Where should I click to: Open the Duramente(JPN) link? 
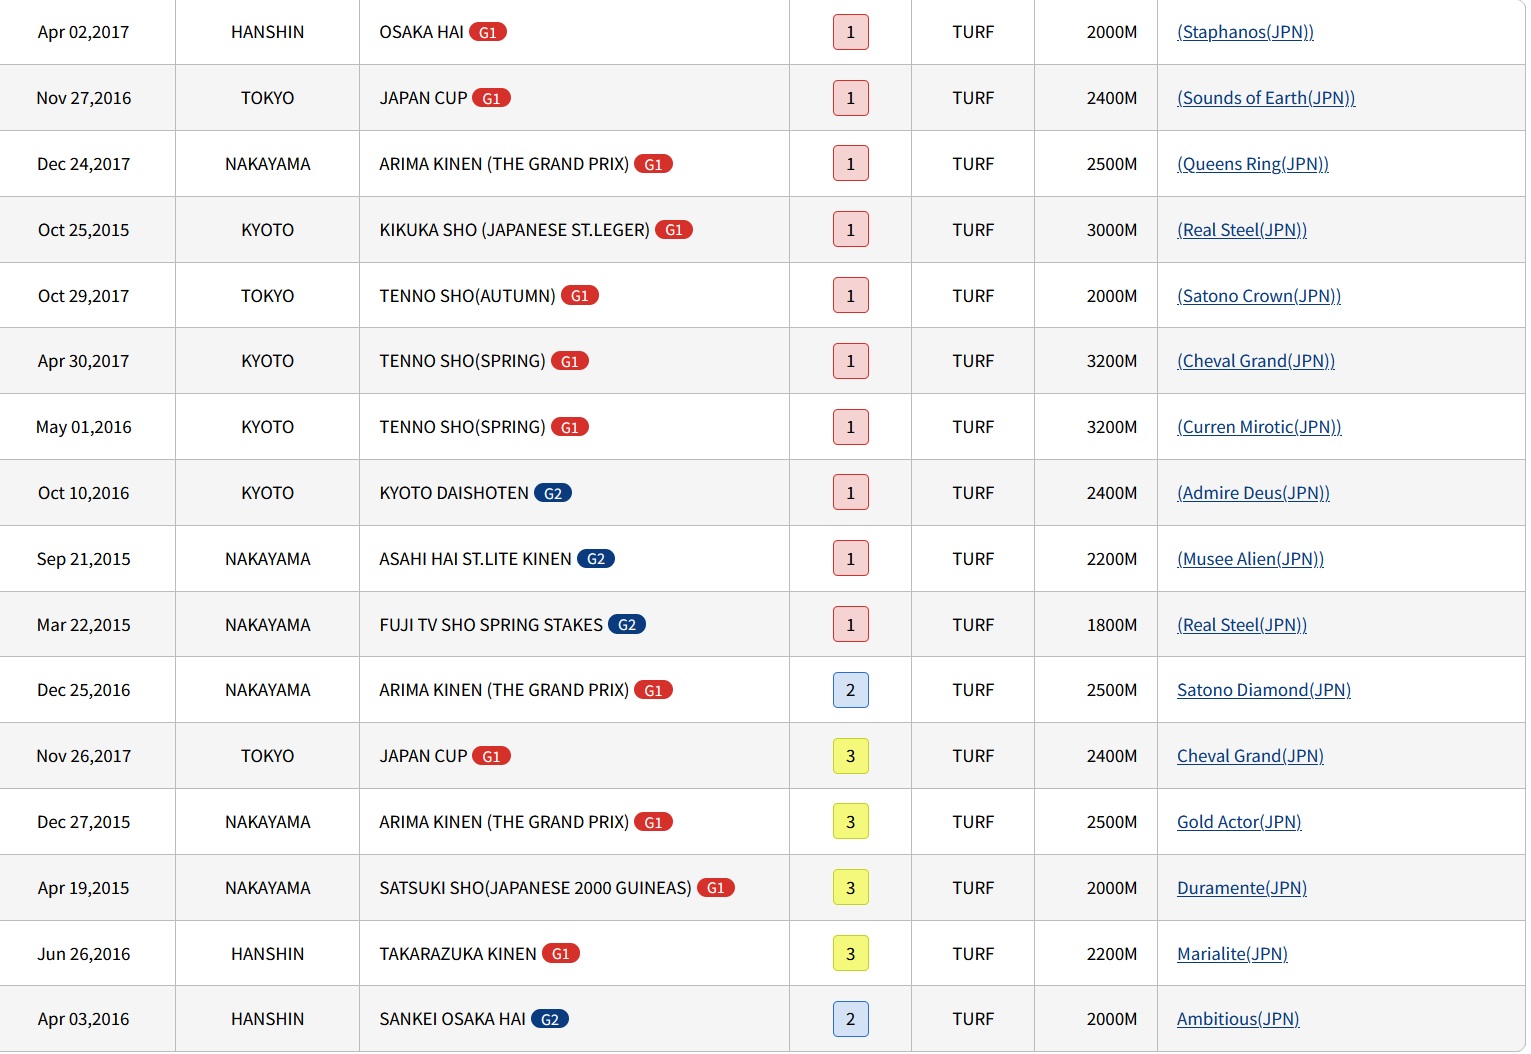click(1242, 888)
